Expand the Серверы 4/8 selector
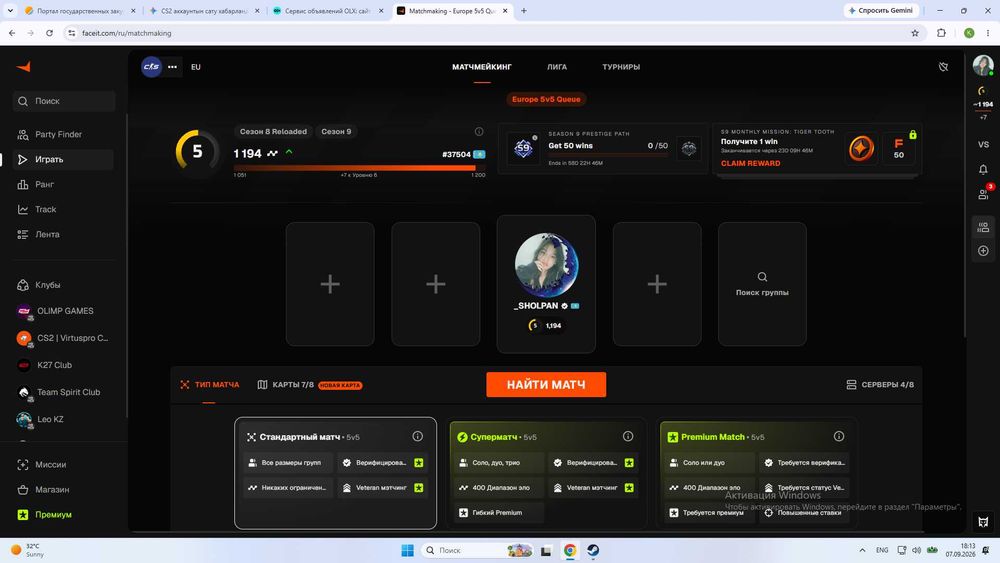This screenshot has width=1000, height=563. coord(880,384)
